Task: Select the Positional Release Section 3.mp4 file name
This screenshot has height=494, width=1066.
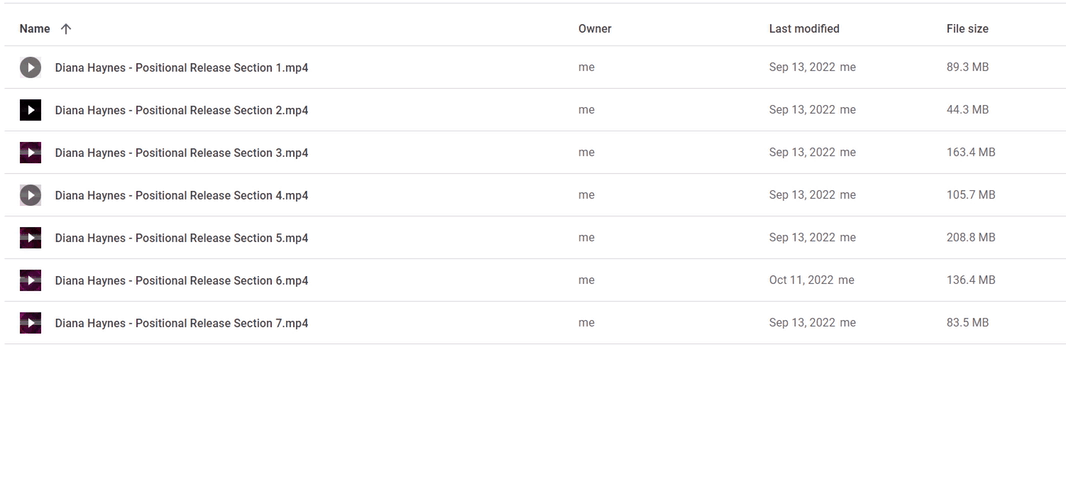Action: click(182, 153)
